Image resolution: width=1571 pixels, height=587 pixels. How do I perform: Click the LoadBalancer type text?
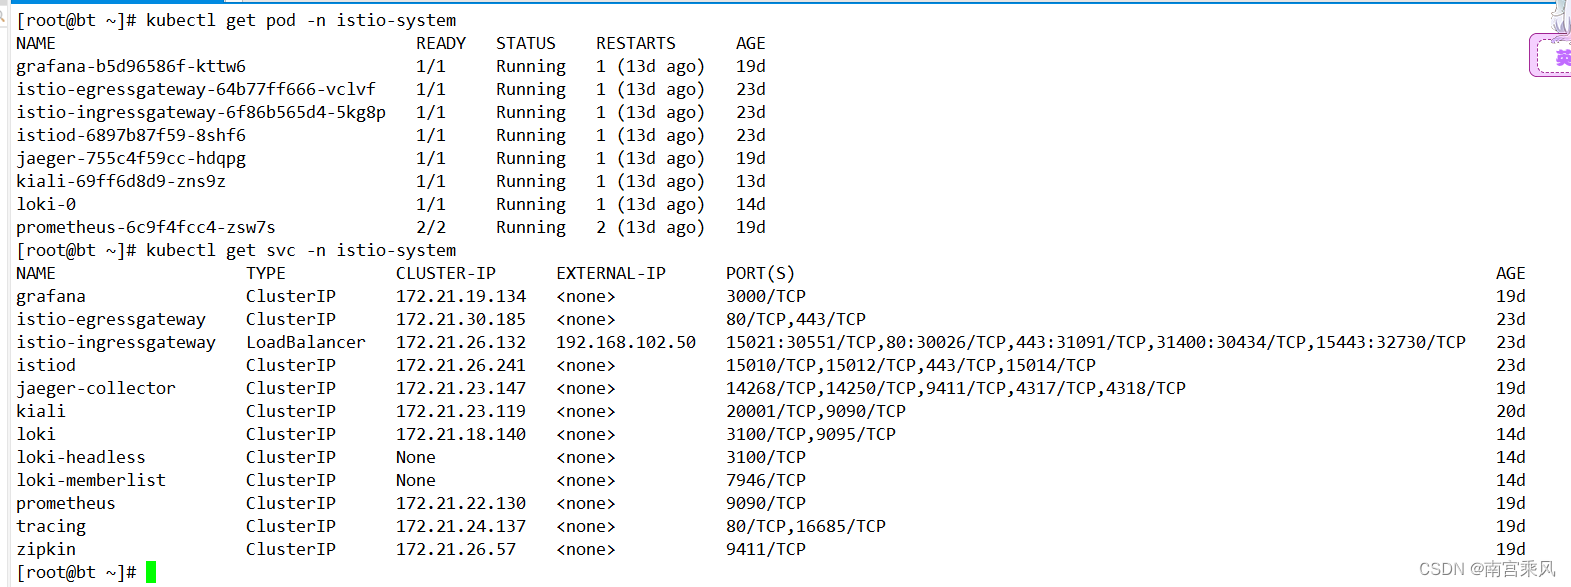point(306,342)
